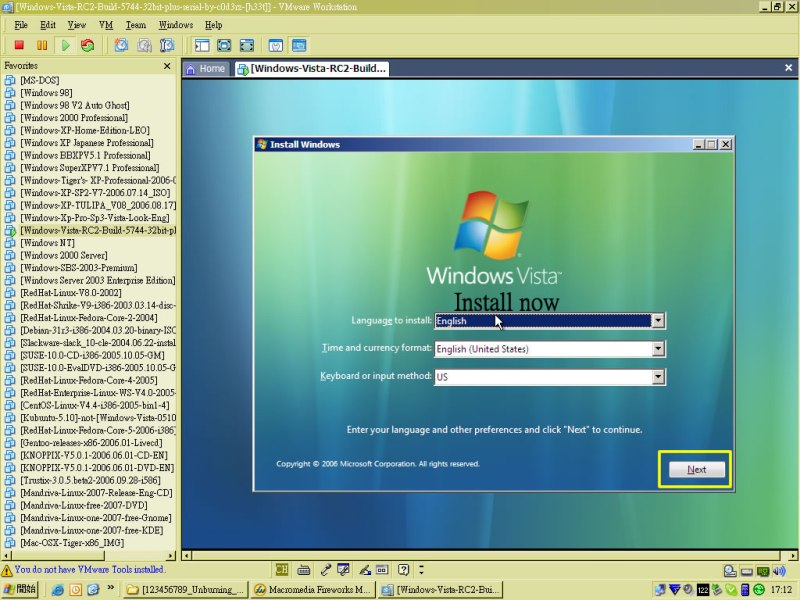Open the Edit menu
The width and height of the screenshot is (800, 600).
click(48, 25)
